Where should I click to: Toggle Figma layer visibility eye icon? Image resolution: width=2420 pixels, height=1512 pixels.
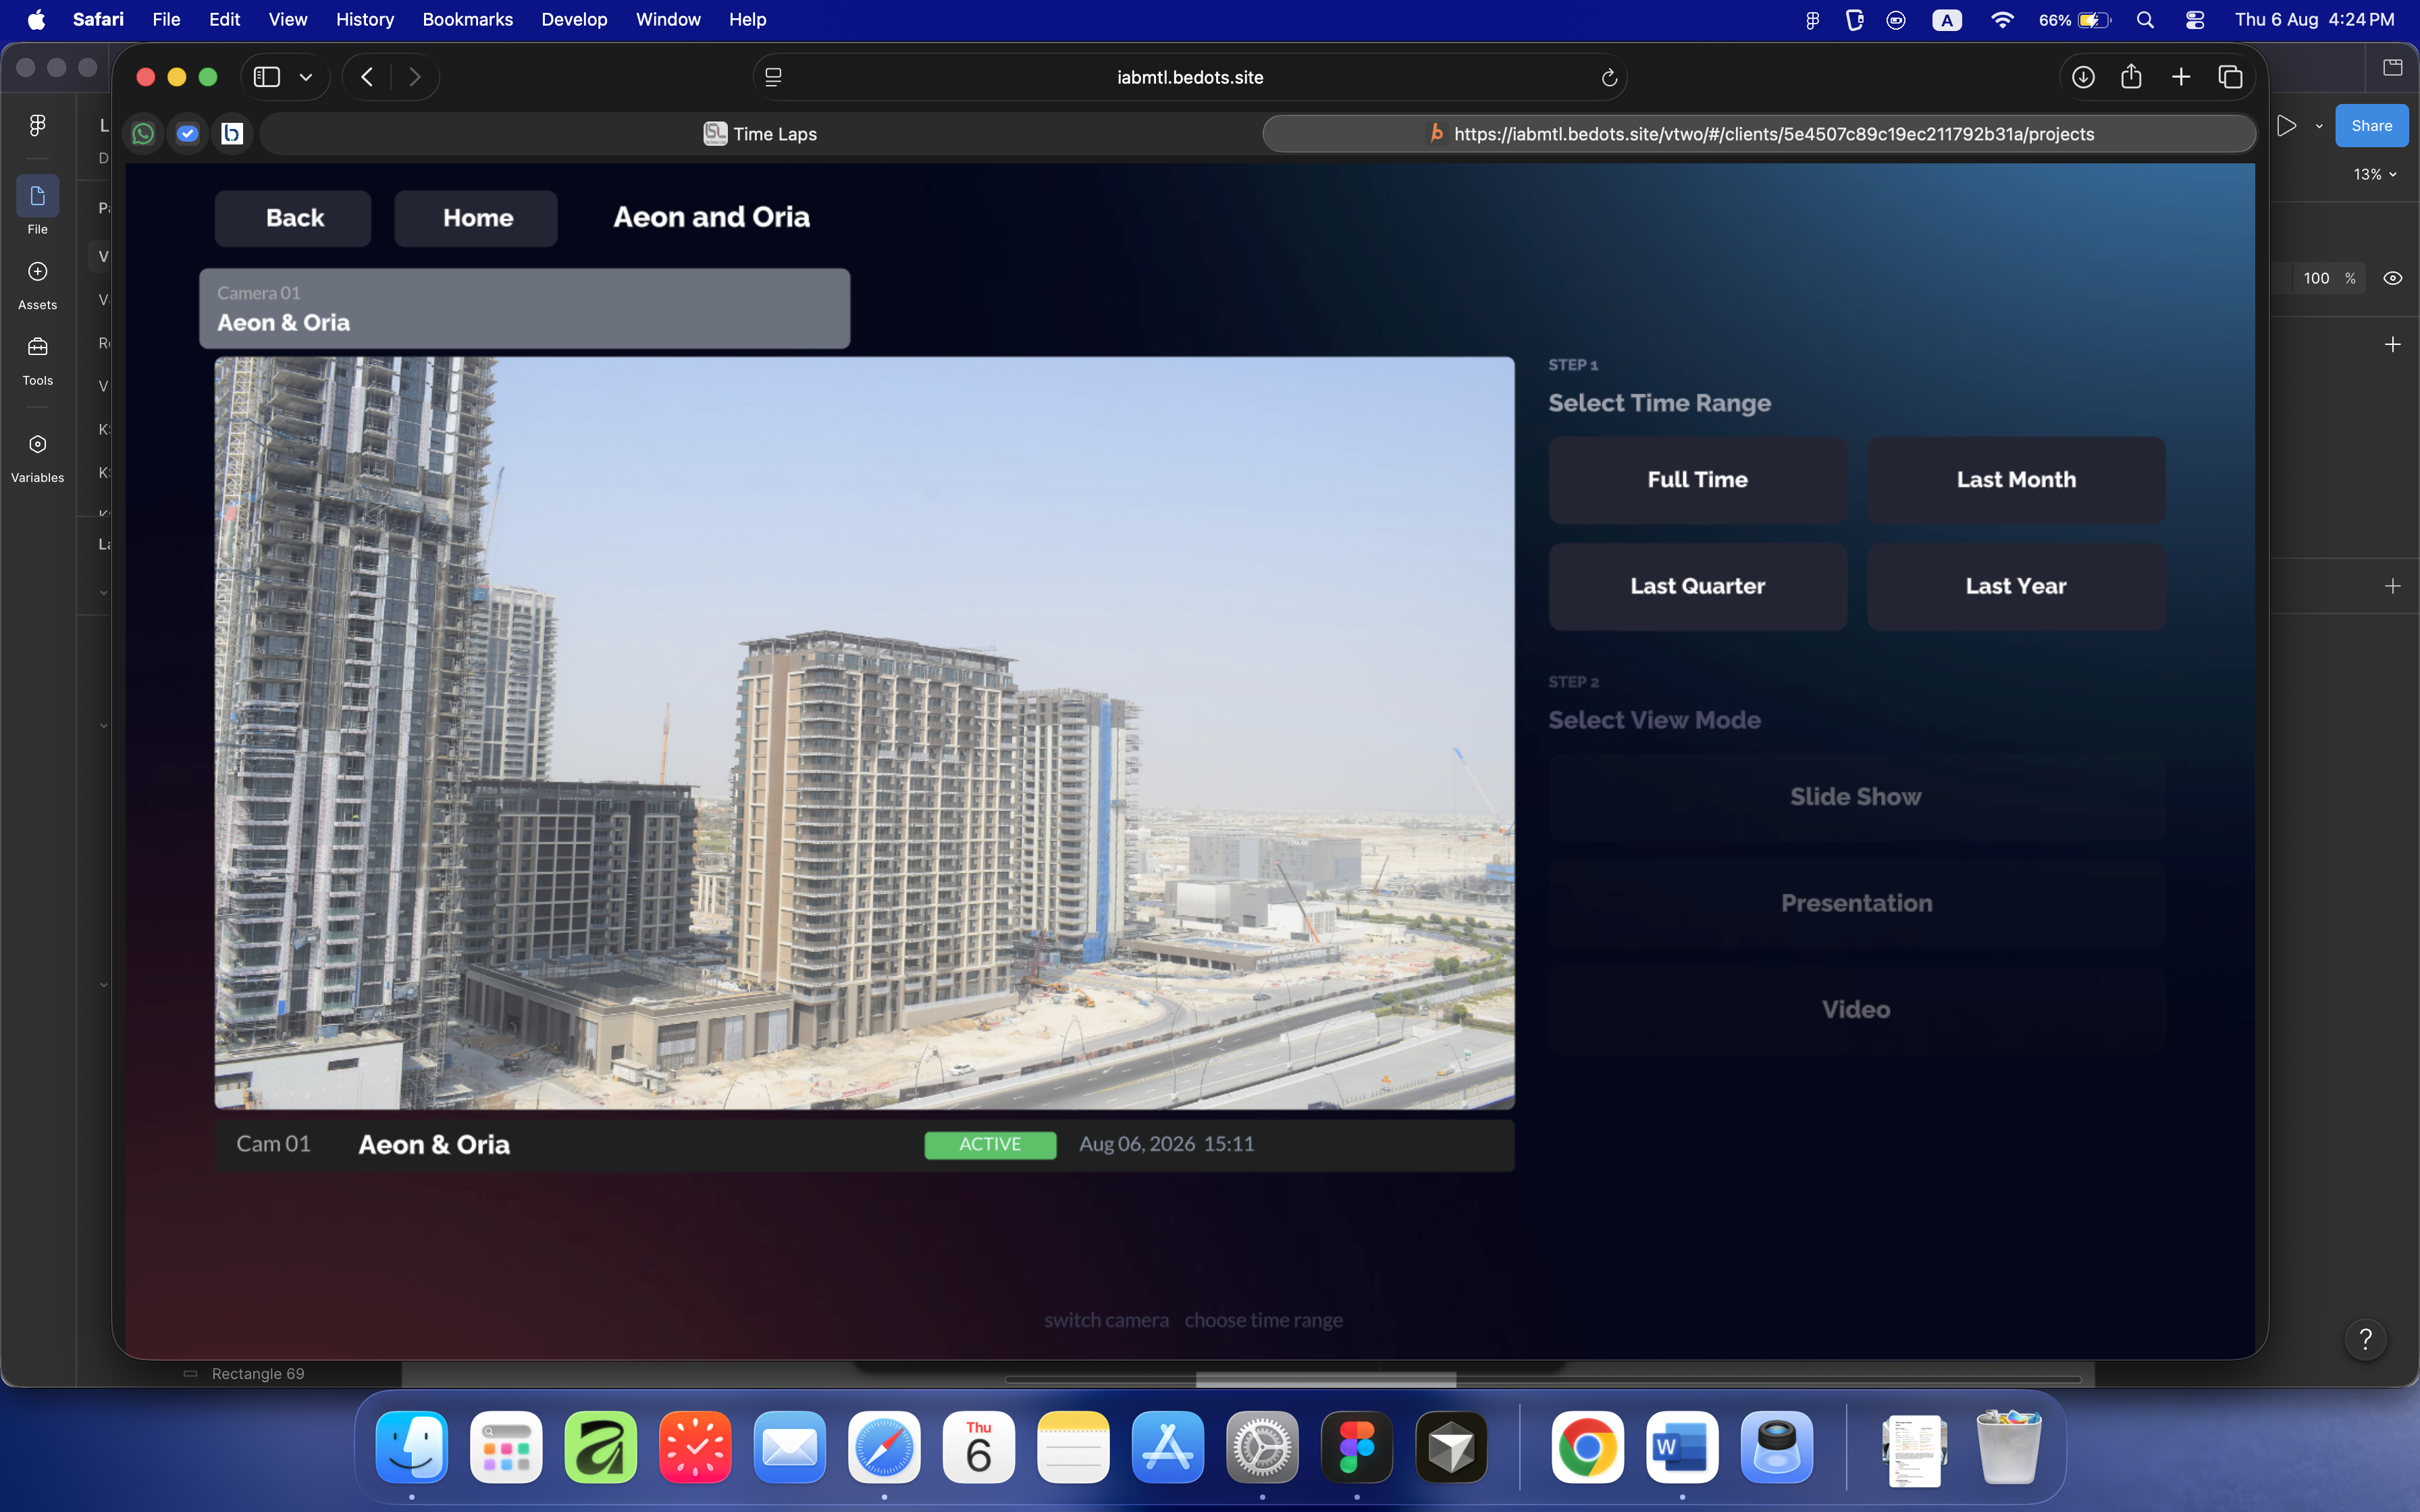tap(2392, 278)
